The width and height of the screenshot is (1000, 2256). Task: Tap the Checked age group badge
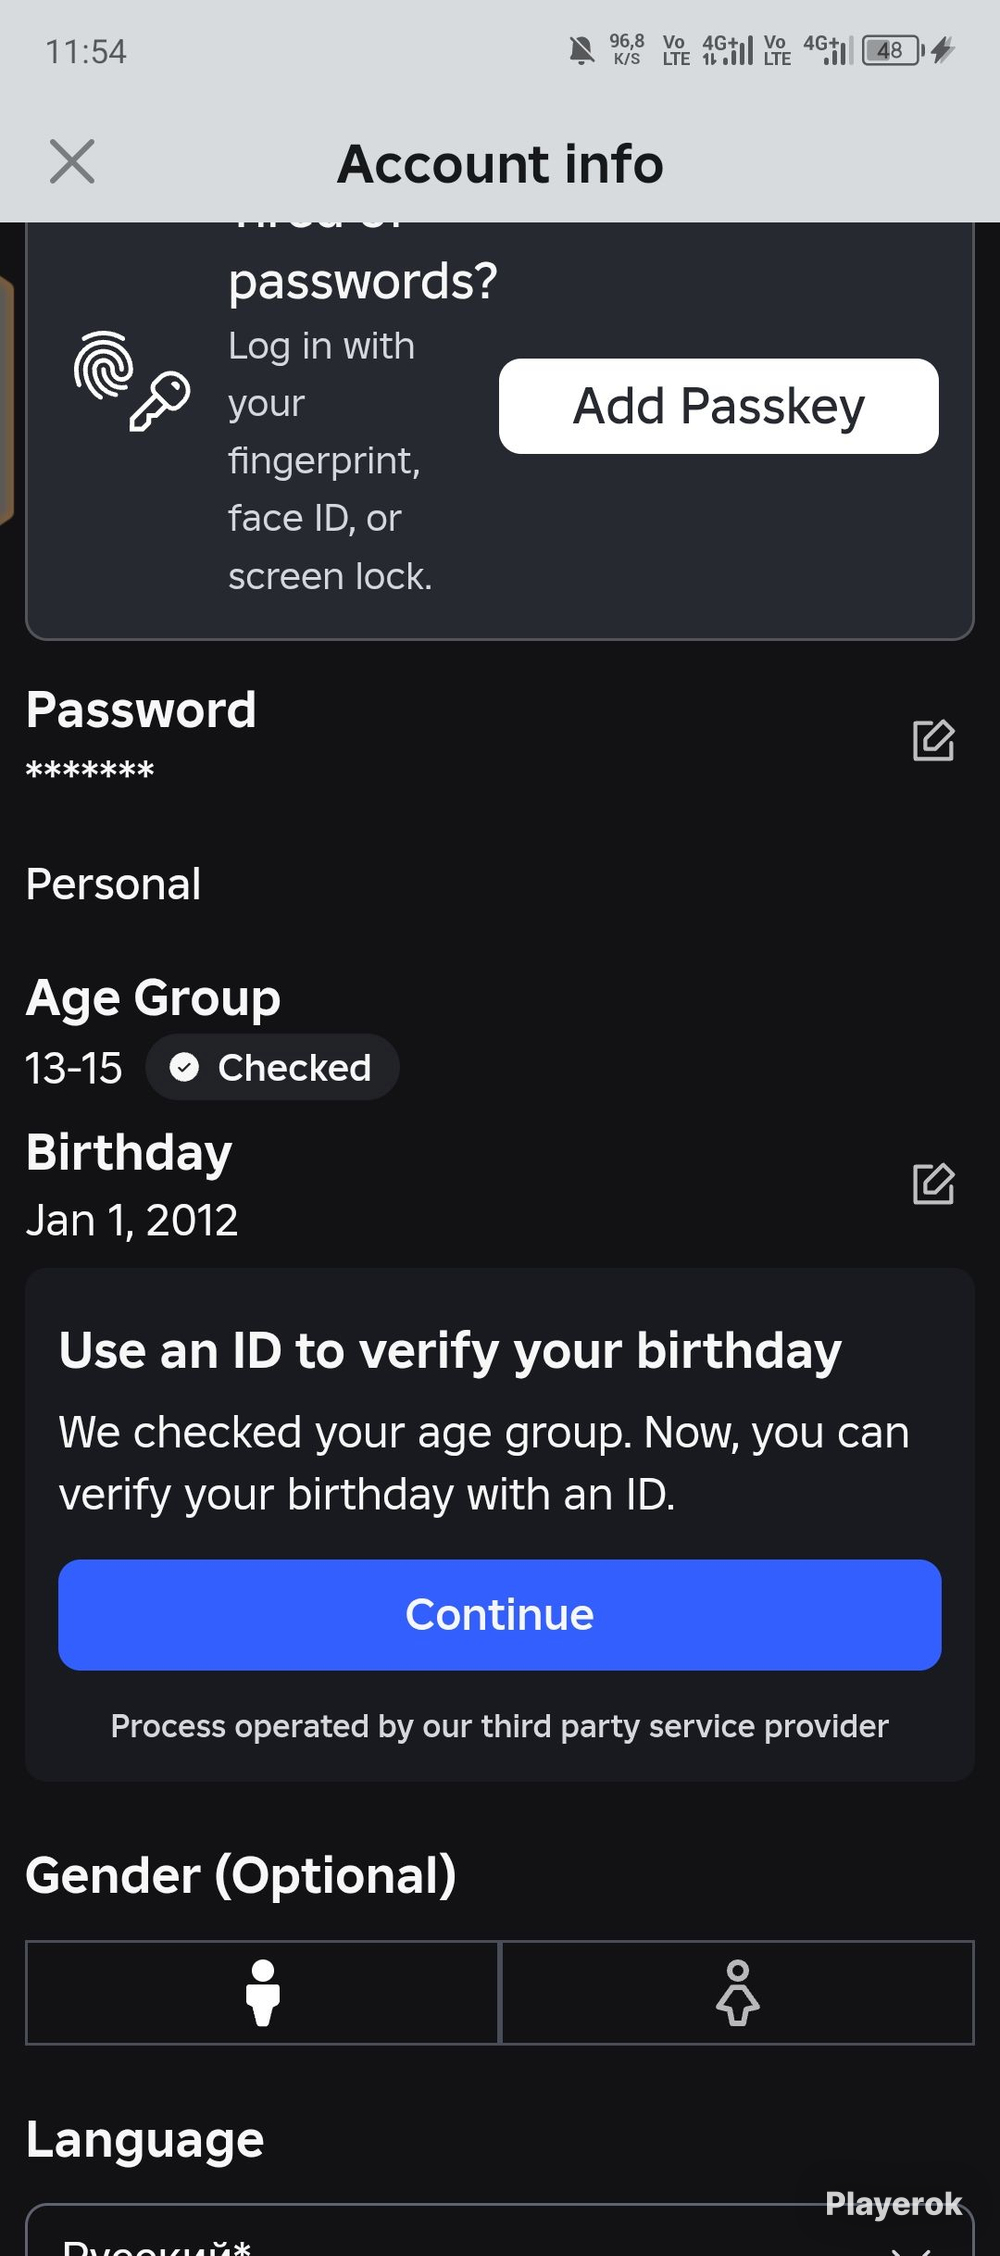pyautogui.click(x=272, y=1067)
